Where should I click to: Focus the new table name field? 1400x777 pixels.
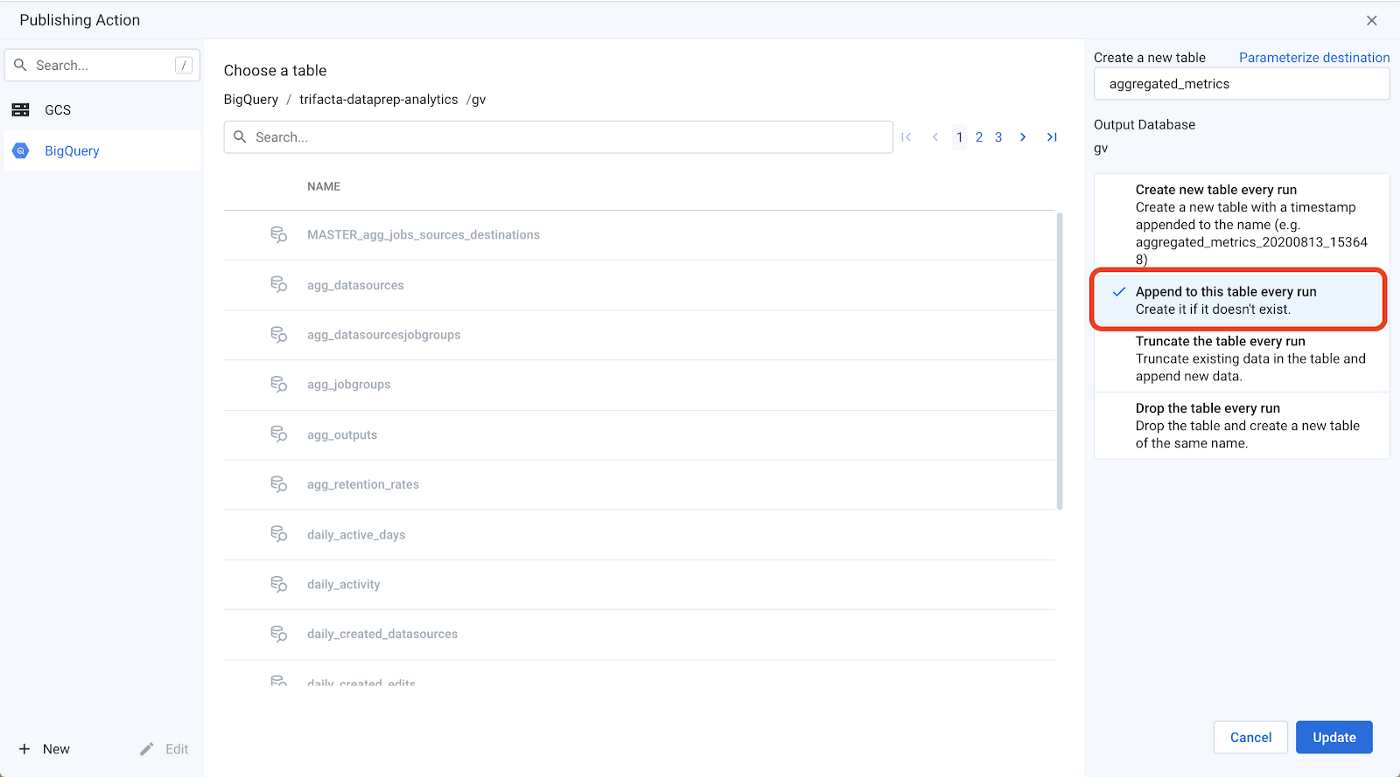pos(1241,84)
